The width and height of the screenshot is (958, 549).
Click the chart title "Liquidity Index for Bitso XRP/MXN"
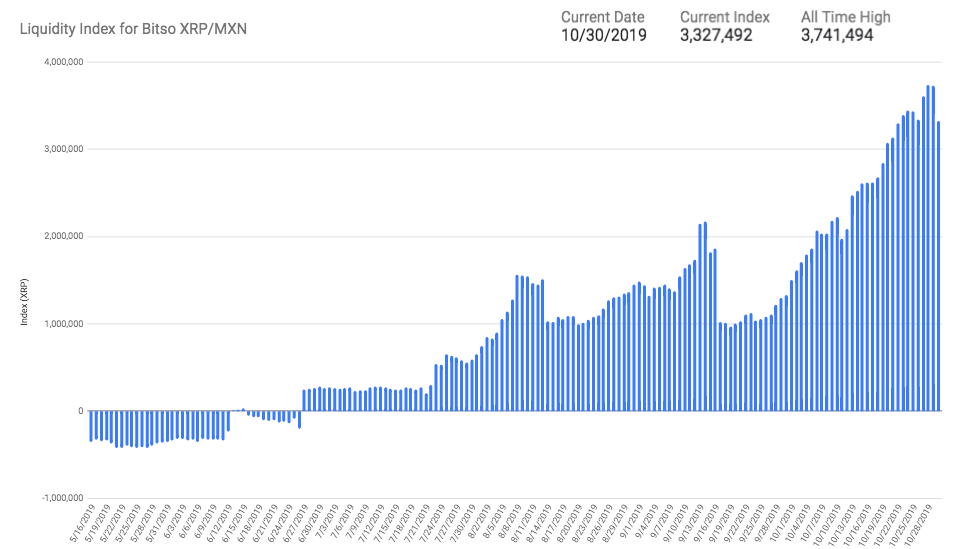pos(133,29)
